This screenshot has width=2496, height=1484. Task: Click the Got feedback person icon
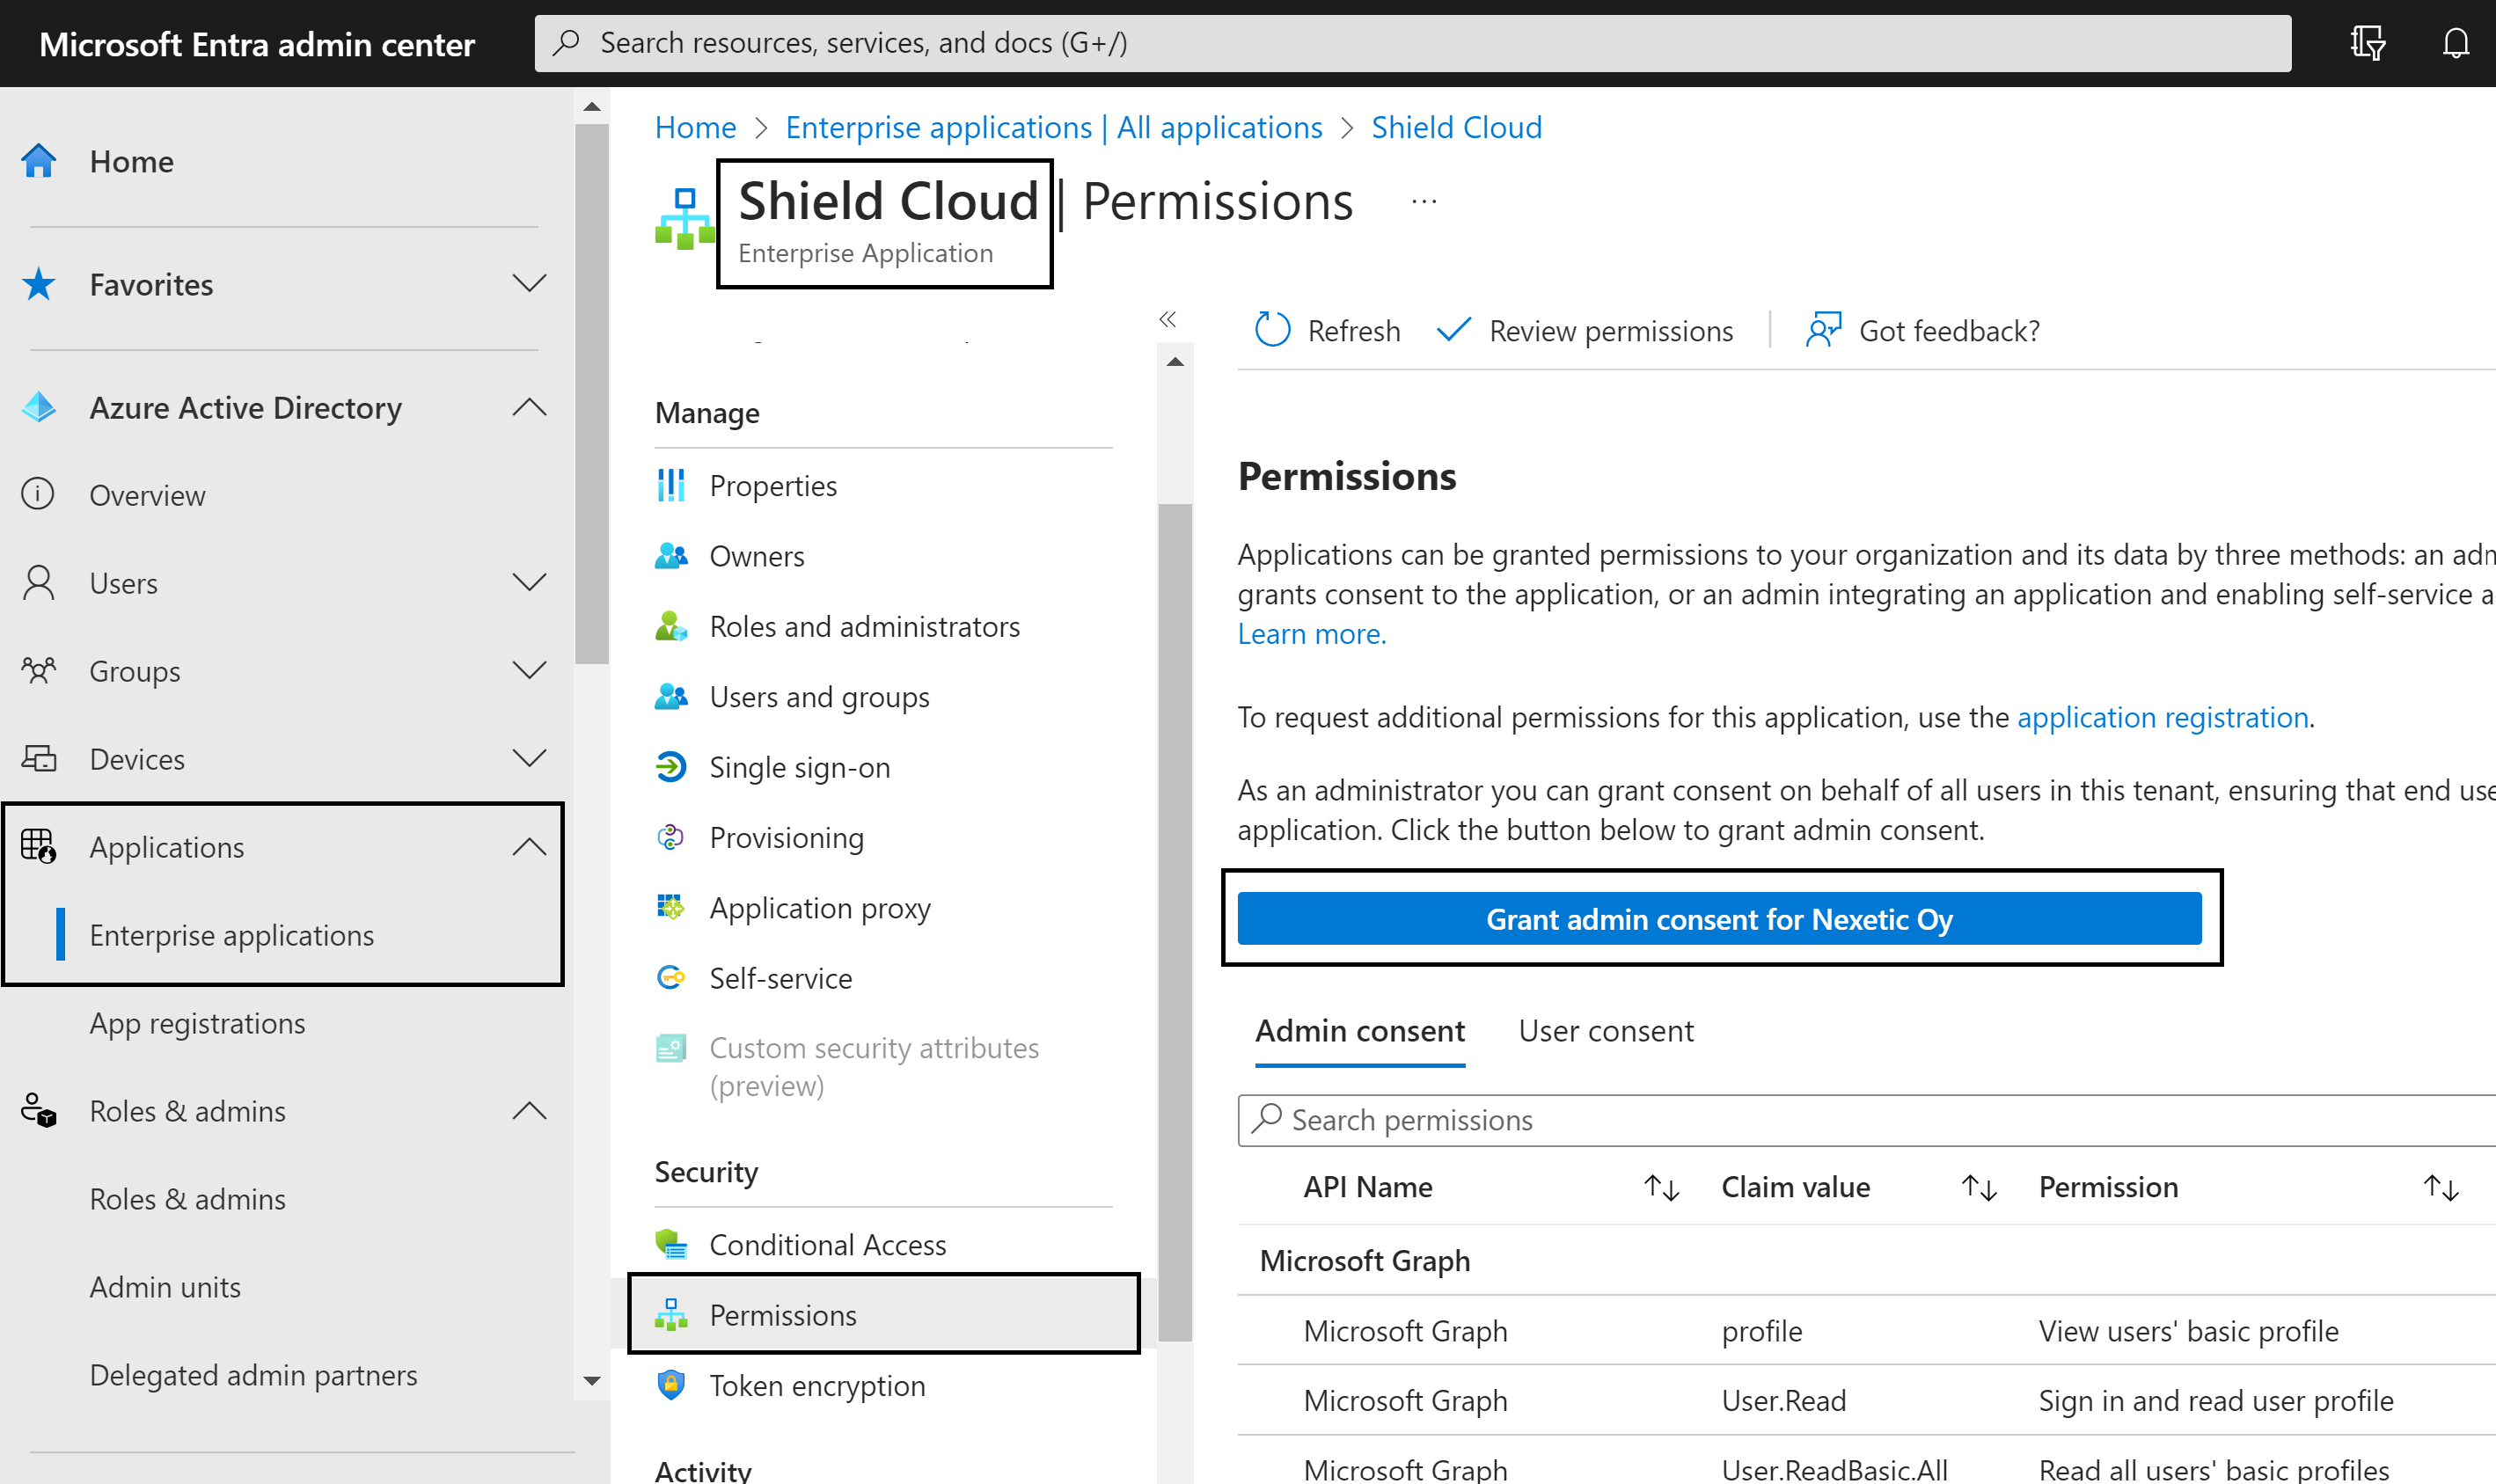1823,329
